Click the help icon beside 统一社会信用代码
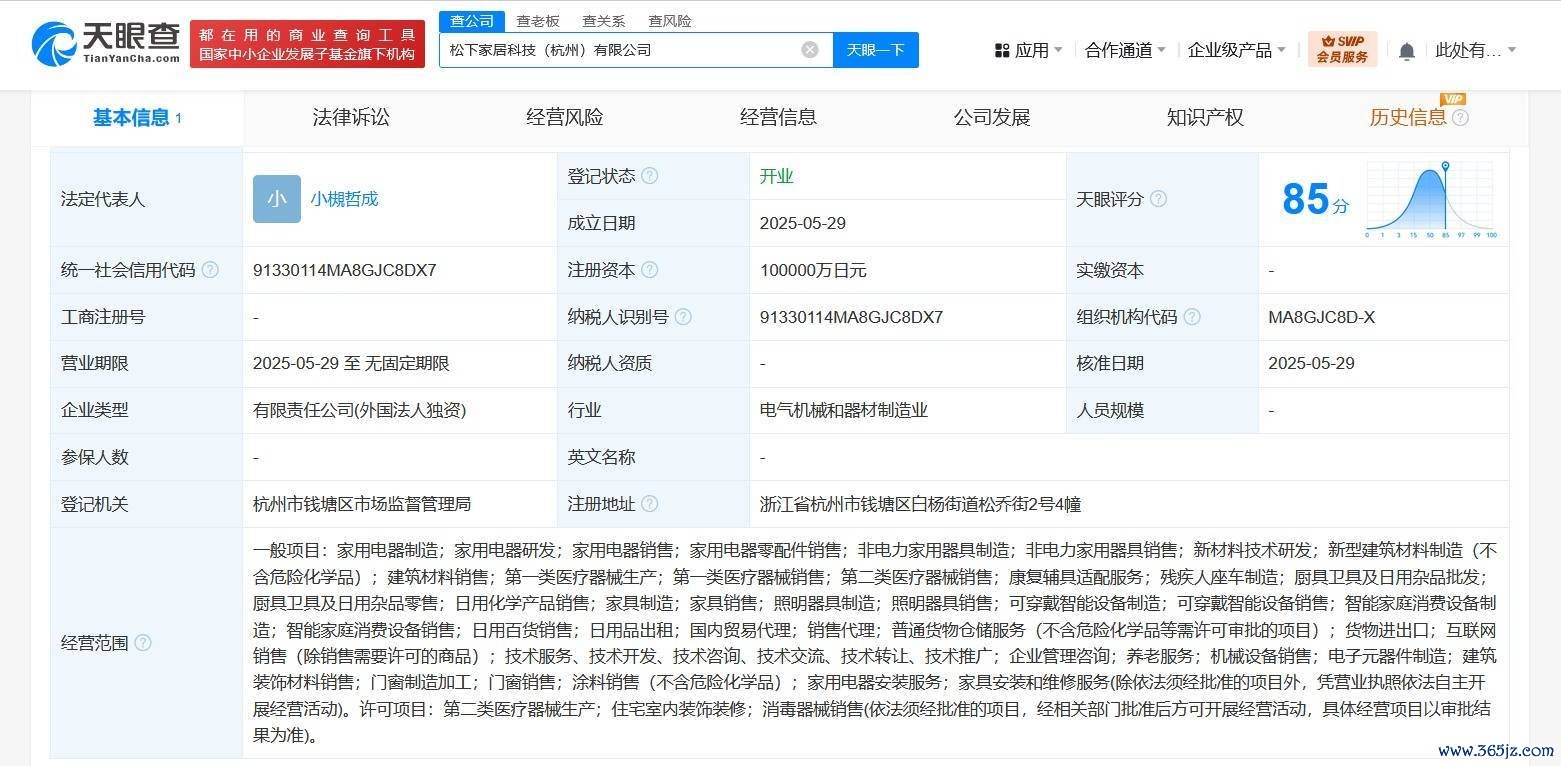 point(210,270)
